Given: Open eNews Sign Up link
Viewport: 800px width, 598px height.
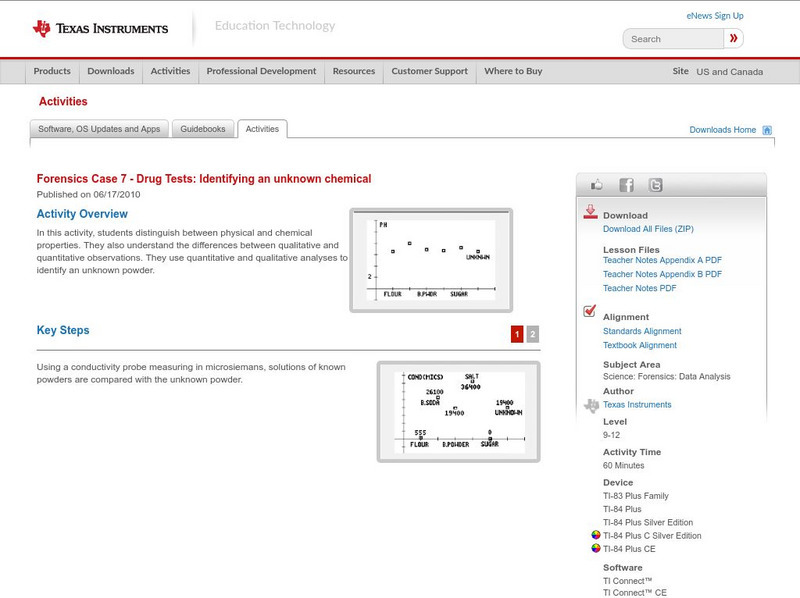Looking at the screenshot, I should [x=715, y=16].
